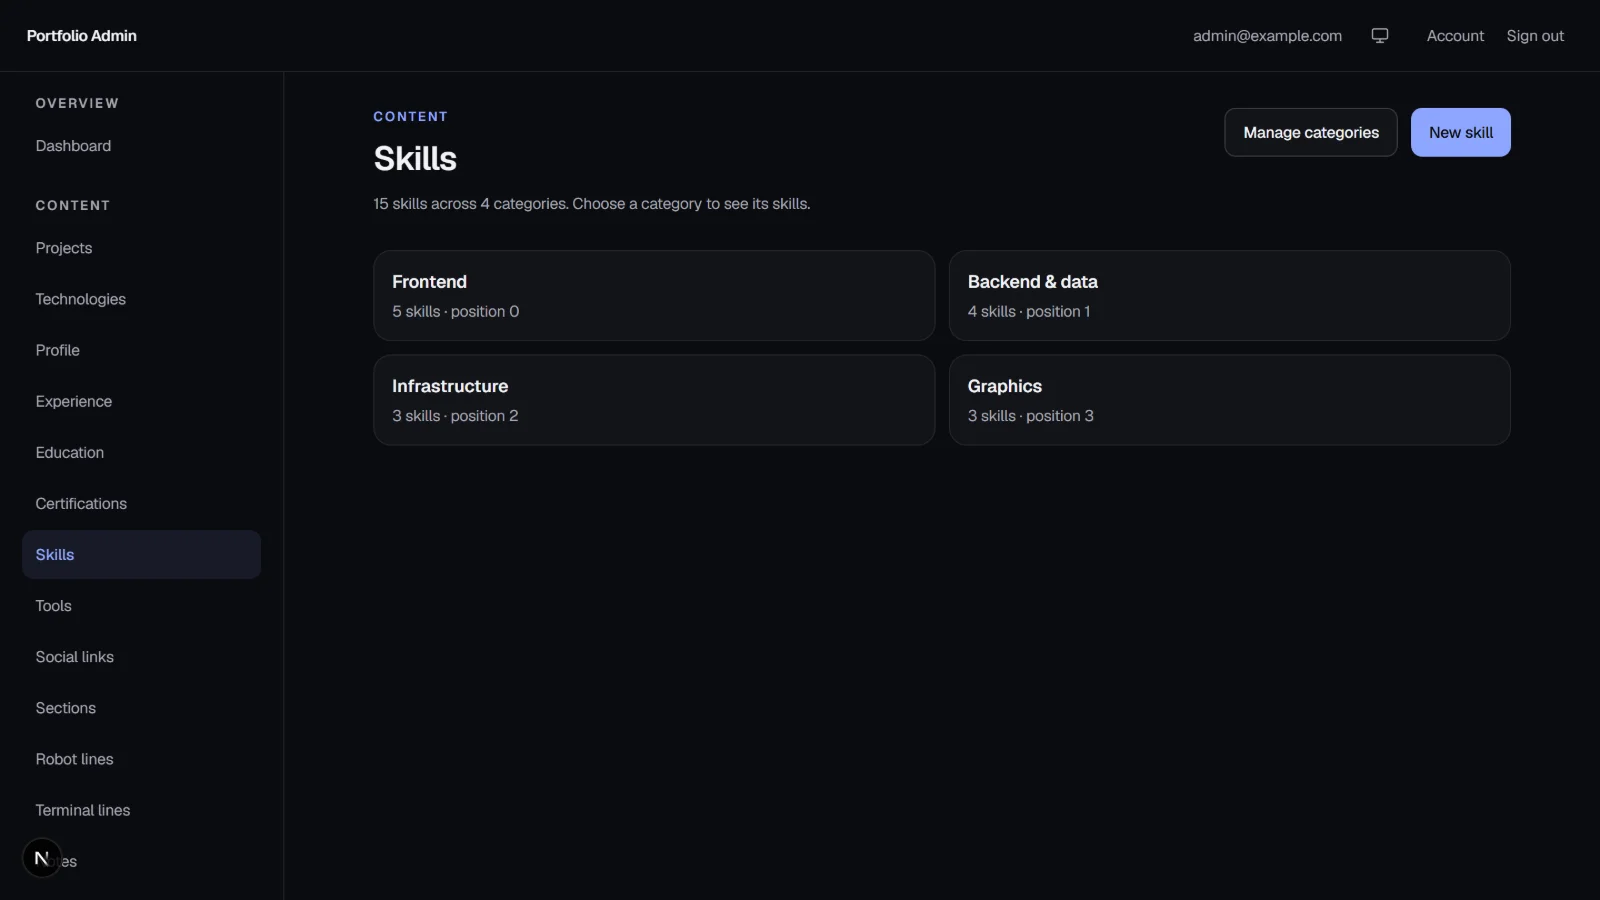Open Manage categories
Image resolution: width=1600 pixels, height=900 pixels.
tap(1310, 132)
